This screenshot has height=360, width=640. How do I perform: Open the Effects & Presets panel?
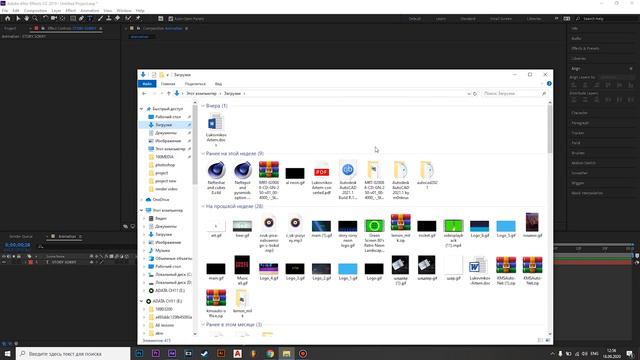(585, 48)
